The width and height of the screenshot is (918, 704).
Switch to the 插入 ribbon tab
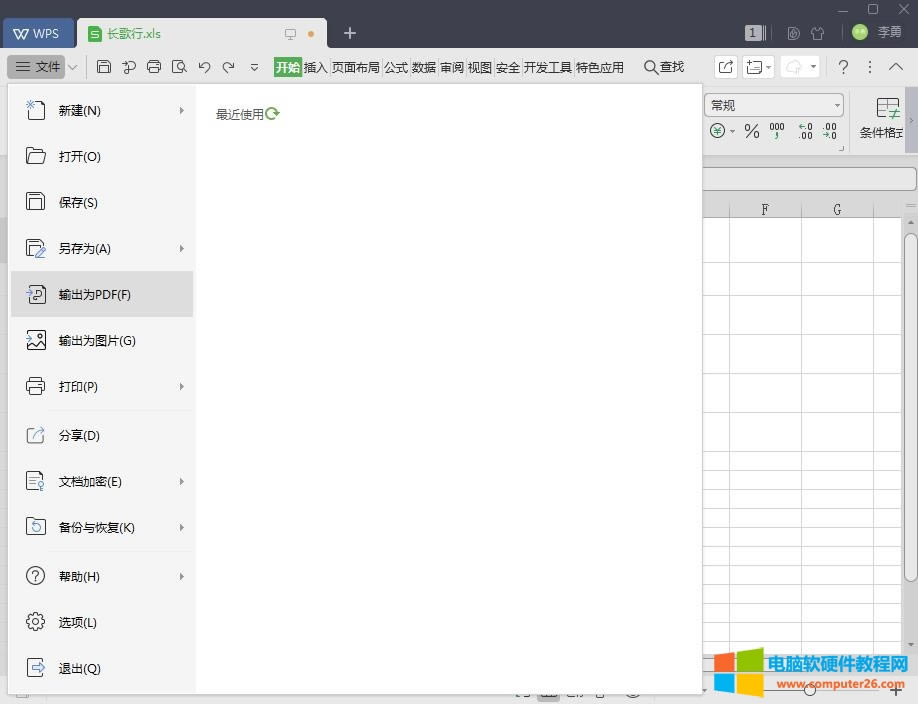click(x=314, y=67)
